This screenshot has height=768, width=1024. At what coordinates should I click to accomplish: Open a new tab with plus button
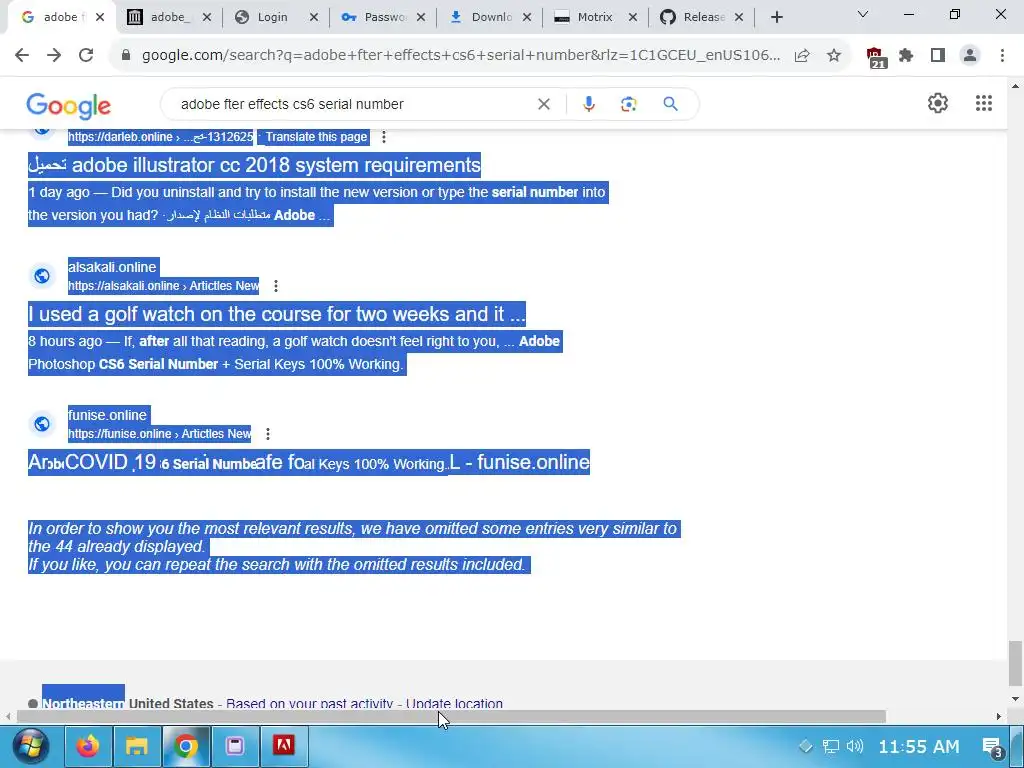click(x=776, y=18)
